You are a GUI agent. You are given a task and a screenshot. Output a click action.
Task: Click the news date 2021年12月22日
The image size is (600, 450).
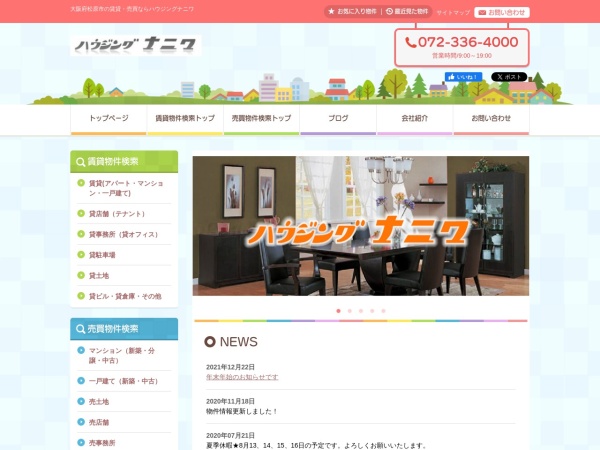(230, 367)
